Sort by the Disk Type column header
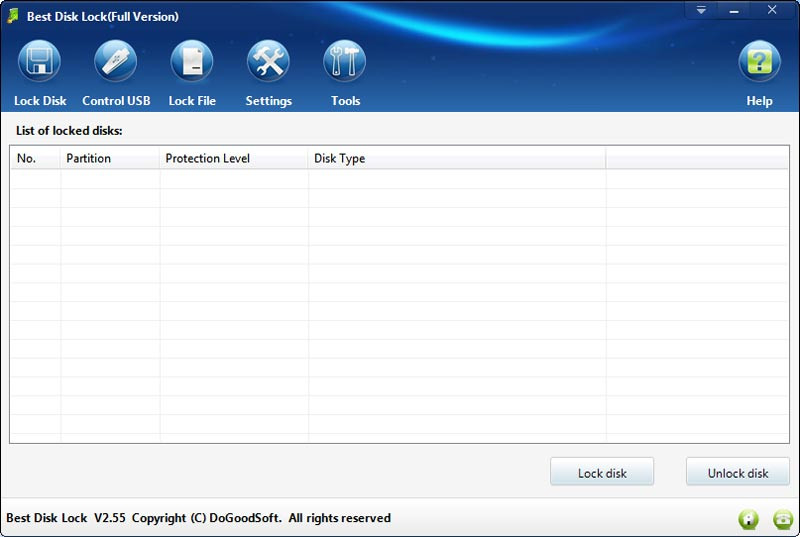 pyautogui.click(x=457, y=159)
